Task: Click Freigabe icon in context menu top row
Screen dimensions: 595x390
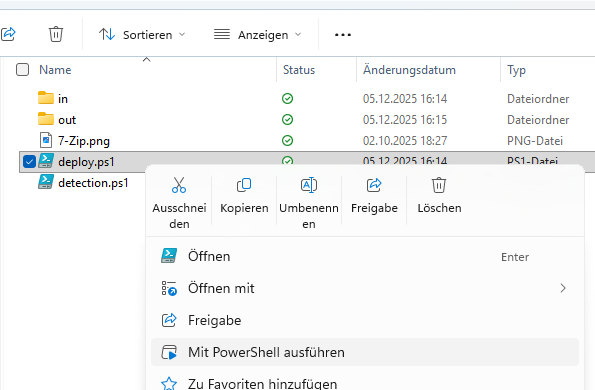Action: tap(374, 185)
